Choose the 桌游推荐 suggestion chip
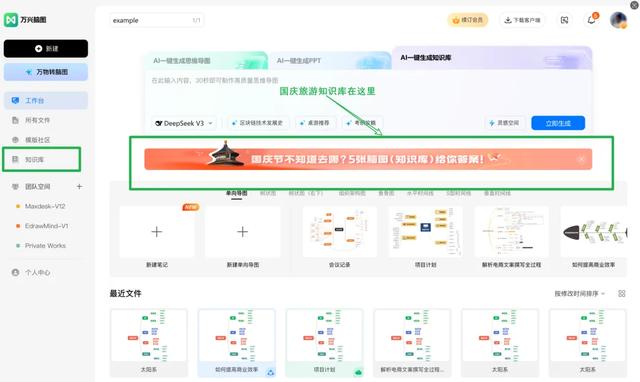Screen dimensions: 640x382 coord(315,123)
